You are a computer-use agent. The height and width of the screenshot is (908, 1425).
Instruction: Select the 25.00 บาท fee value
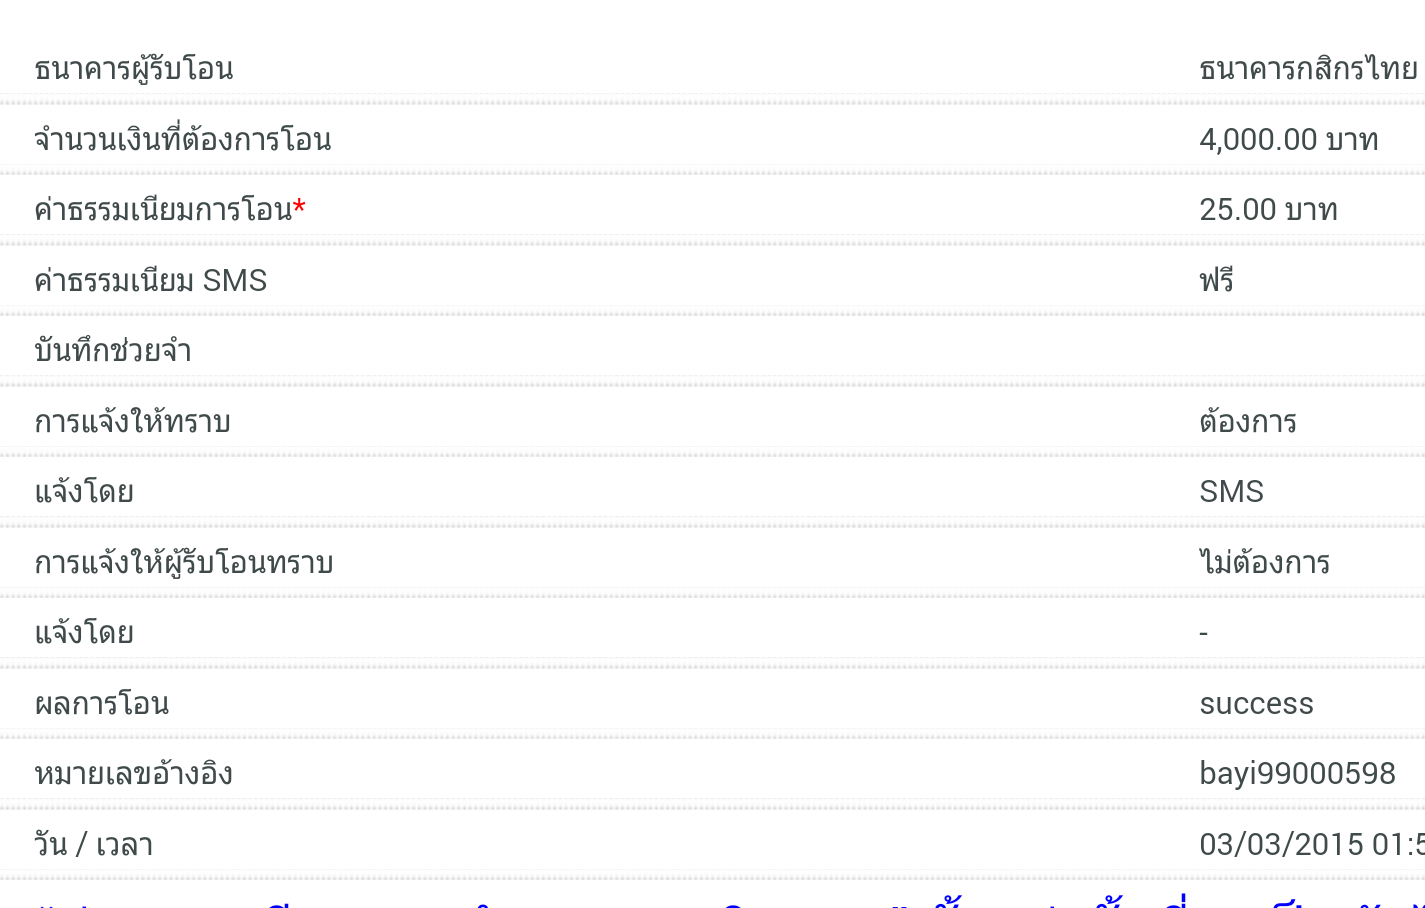click(1268, 210)
